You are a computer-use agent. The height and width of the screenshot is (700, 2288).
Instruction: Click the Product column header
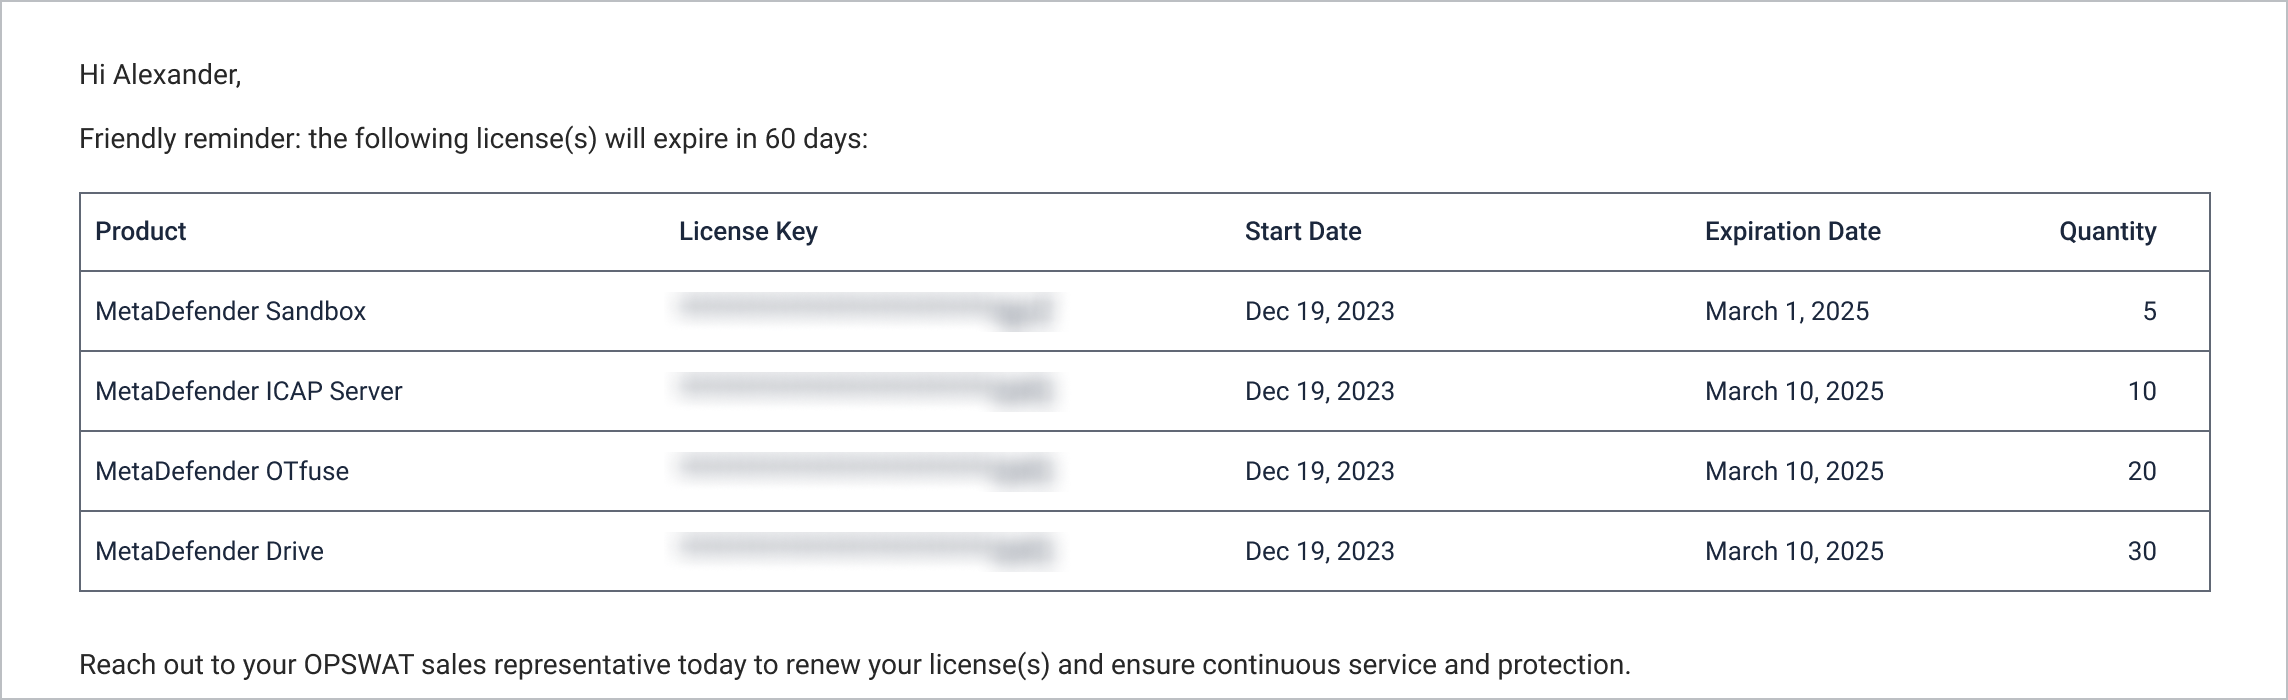(x=140, y=231)
